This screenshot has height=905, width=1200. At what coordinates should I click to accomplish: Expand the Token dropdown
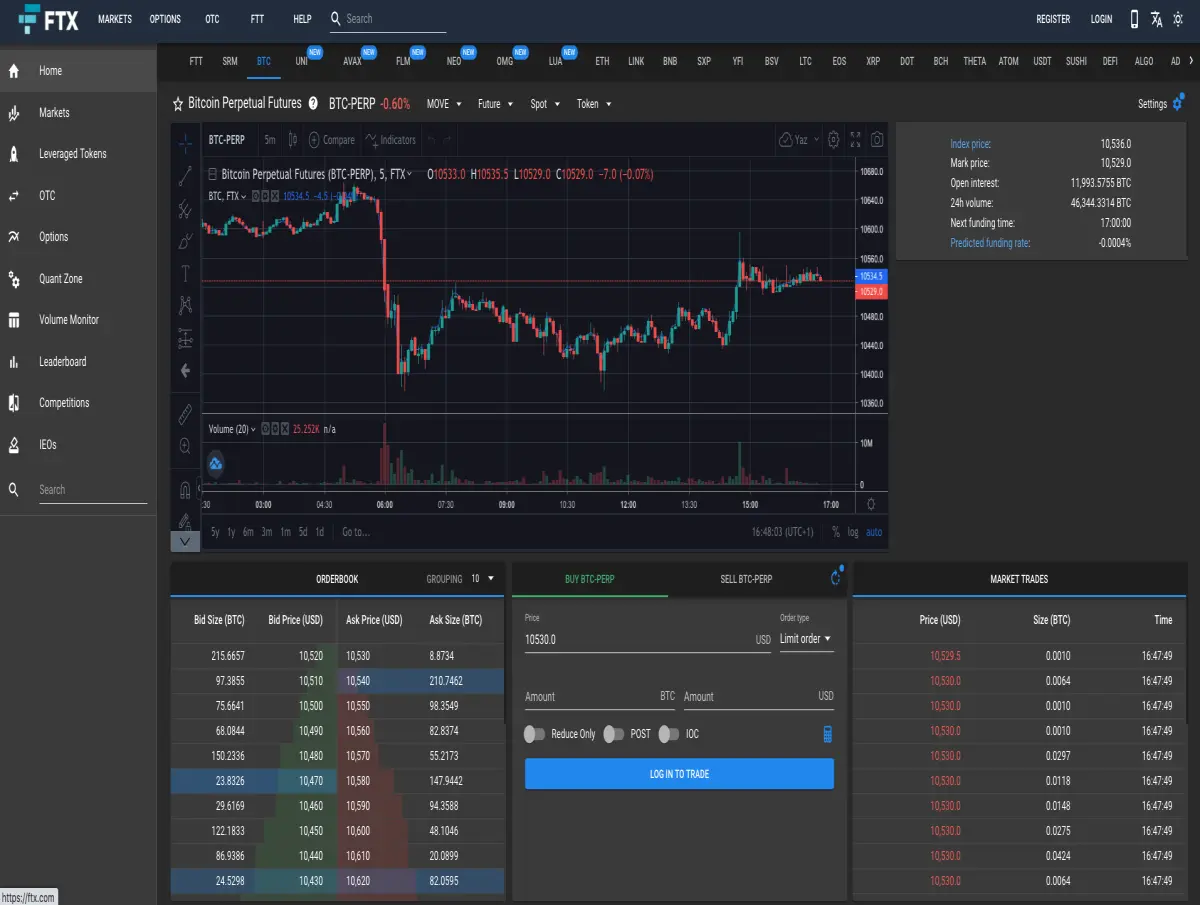(594, 104)
